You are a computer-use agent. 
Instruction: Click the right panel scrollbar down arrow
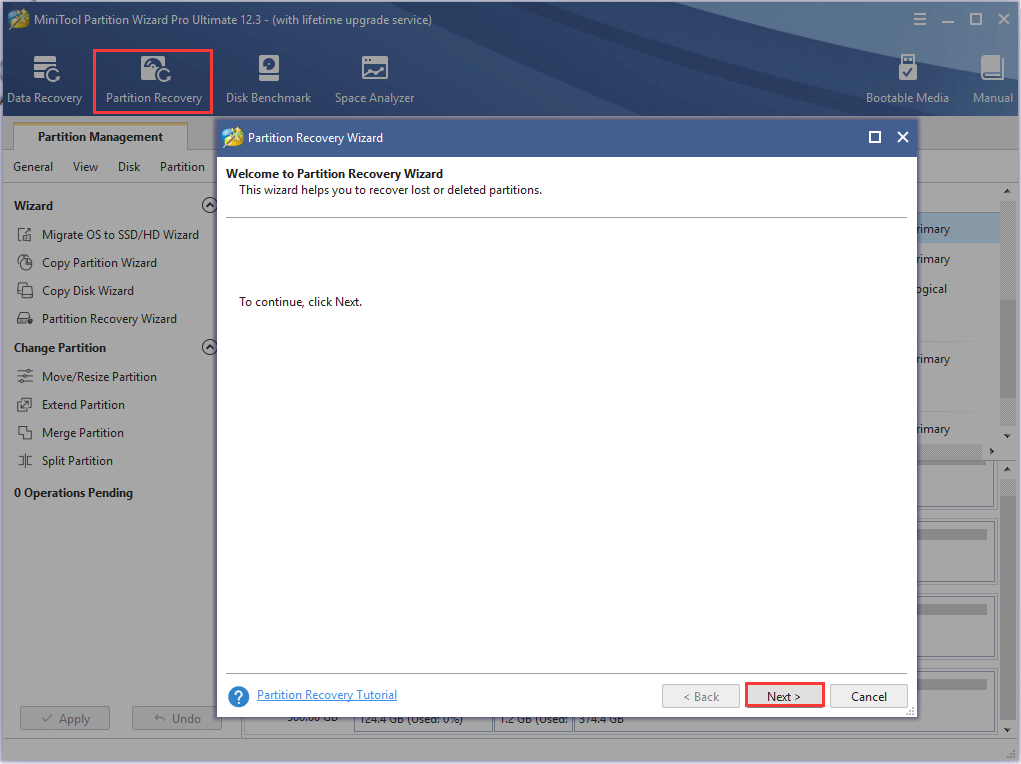[x=1008, y=435]
